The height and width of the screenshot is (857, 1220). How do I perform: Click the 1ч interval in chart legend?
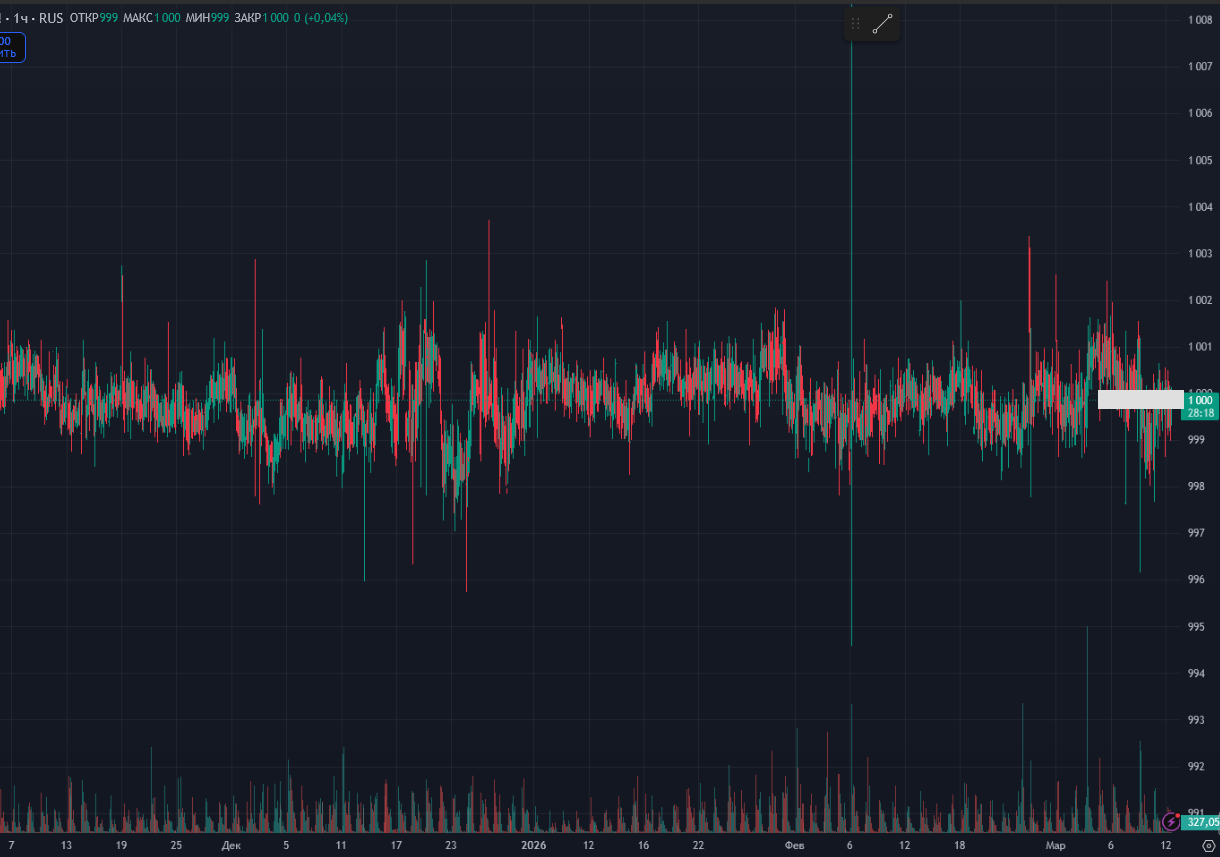(20, 18)
